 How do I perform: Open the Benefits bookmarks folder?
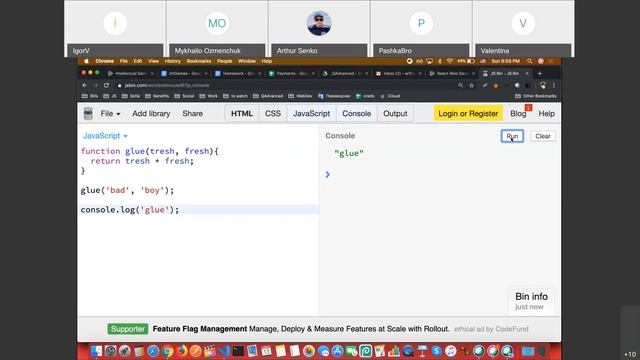[157, 96]
